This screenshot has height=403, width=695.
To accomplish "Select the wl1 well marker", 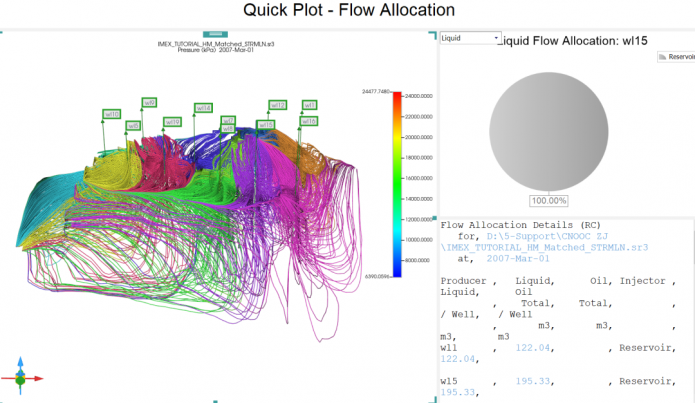I will click(310, 105).
